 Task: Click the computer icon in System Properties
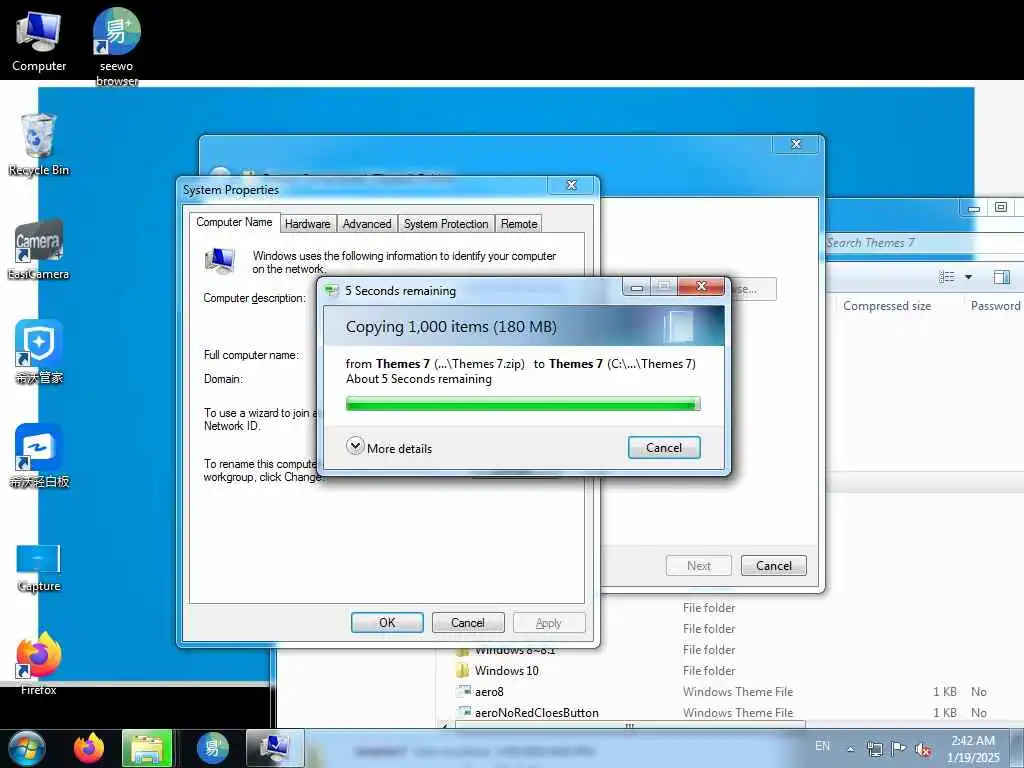[220, 260]
